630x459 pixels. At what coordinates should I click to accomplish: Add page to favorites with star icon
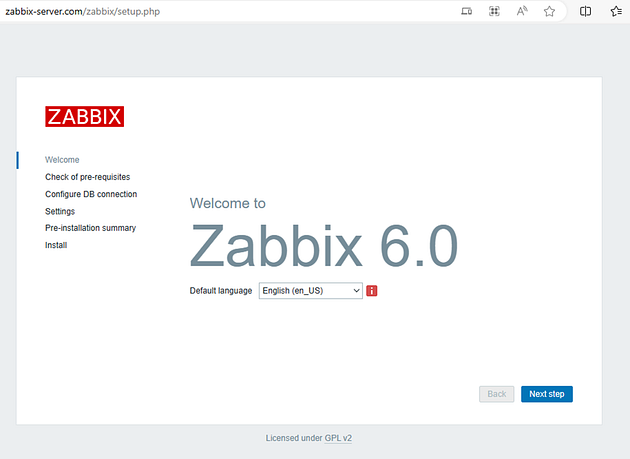click(x=549, y=11)
